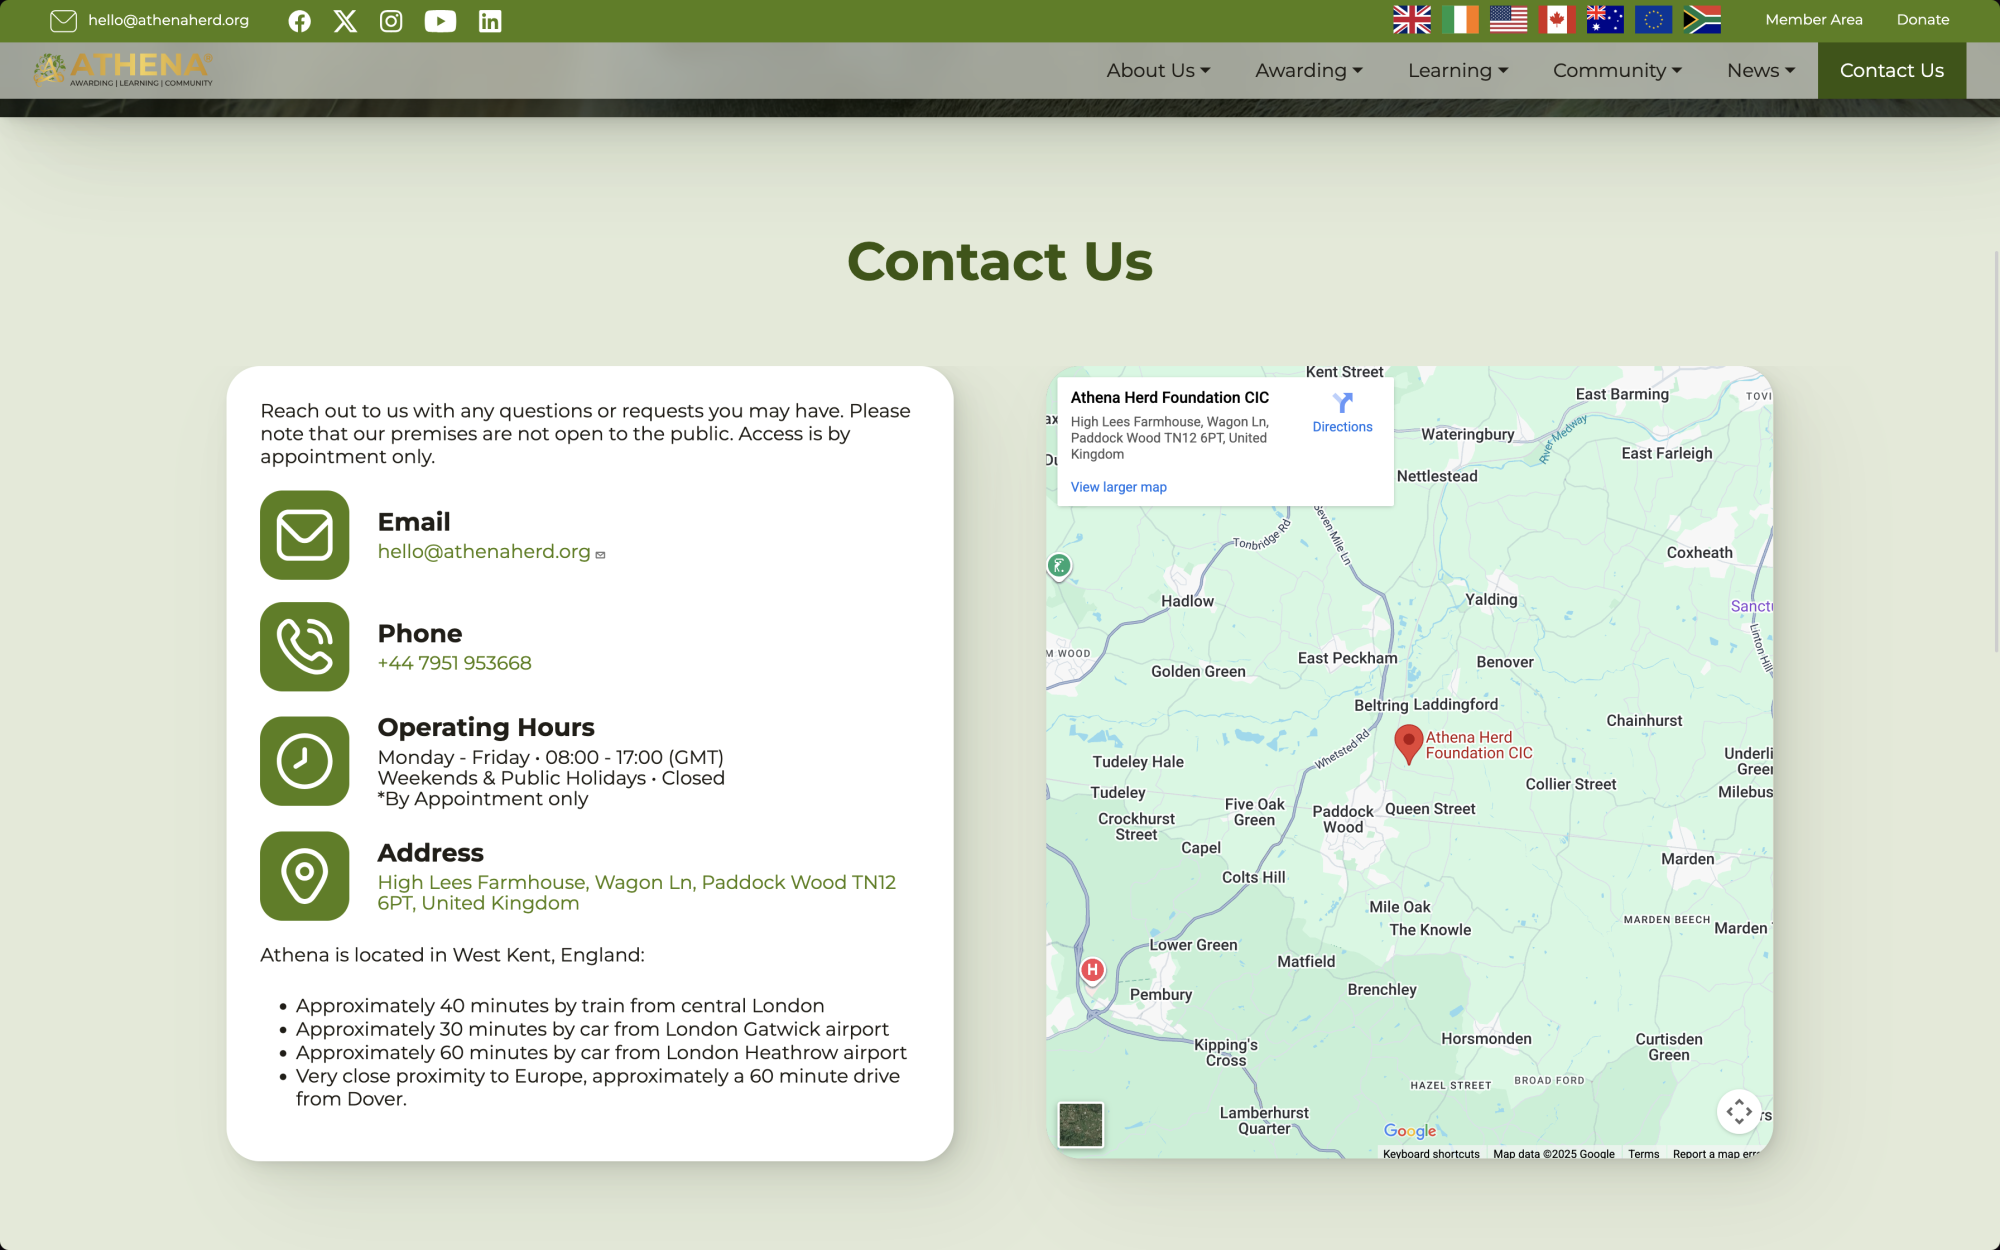2000x1250 pixels.
Task: Open the Facebook social icon
Action: point(299,21)
